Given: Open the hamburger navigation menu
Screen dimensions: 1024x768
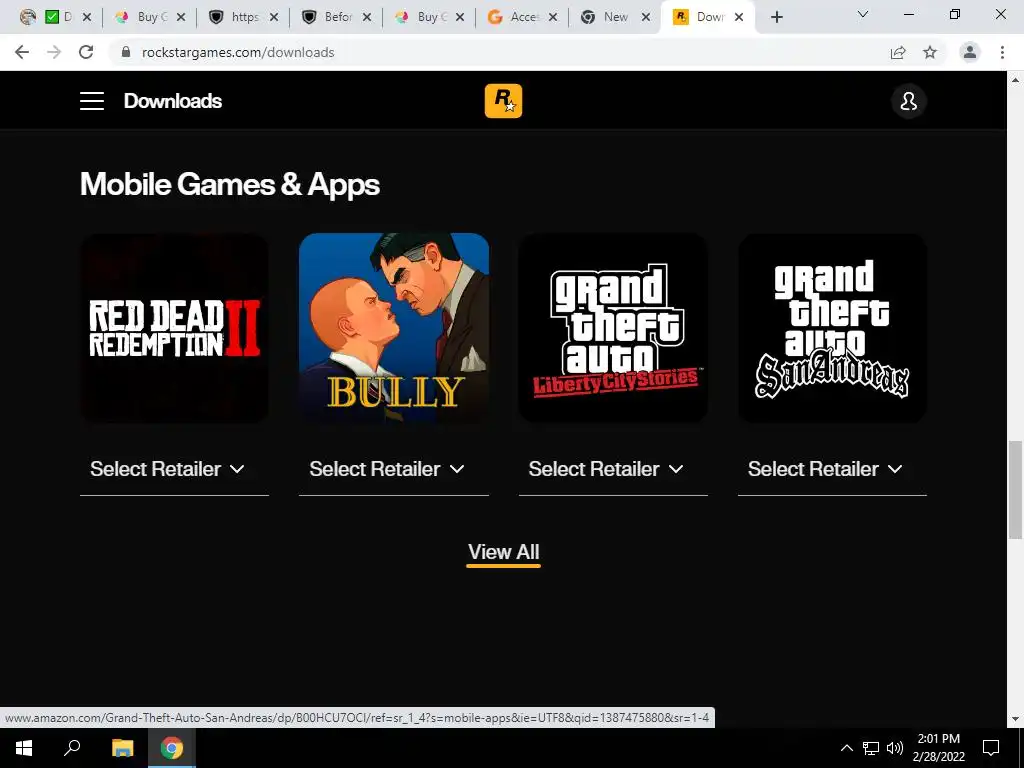Looking at the screenshot, I should click(x=92, y=101).
